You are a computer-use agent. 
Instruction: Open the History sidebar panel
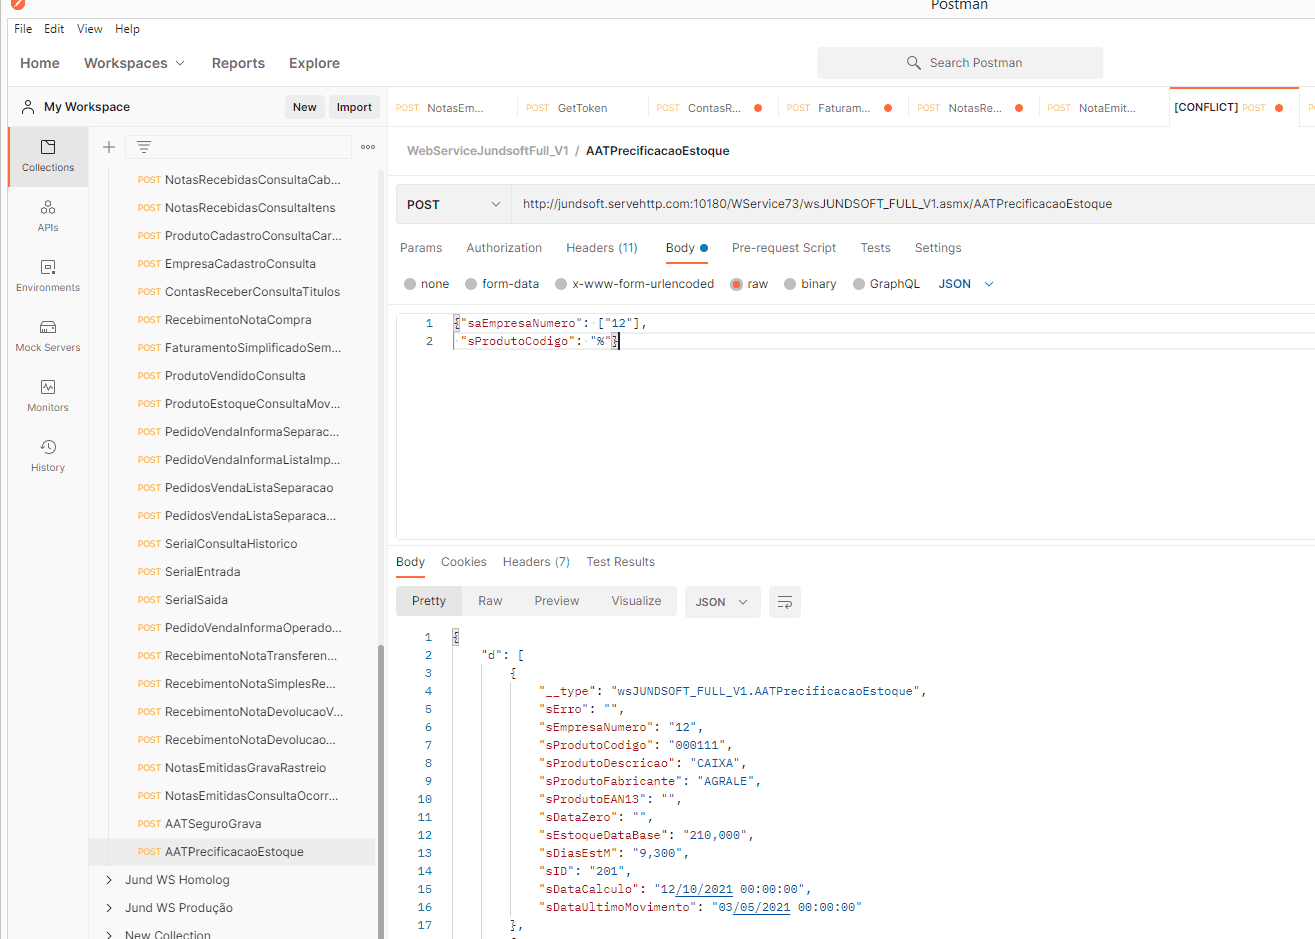[48, 456]
